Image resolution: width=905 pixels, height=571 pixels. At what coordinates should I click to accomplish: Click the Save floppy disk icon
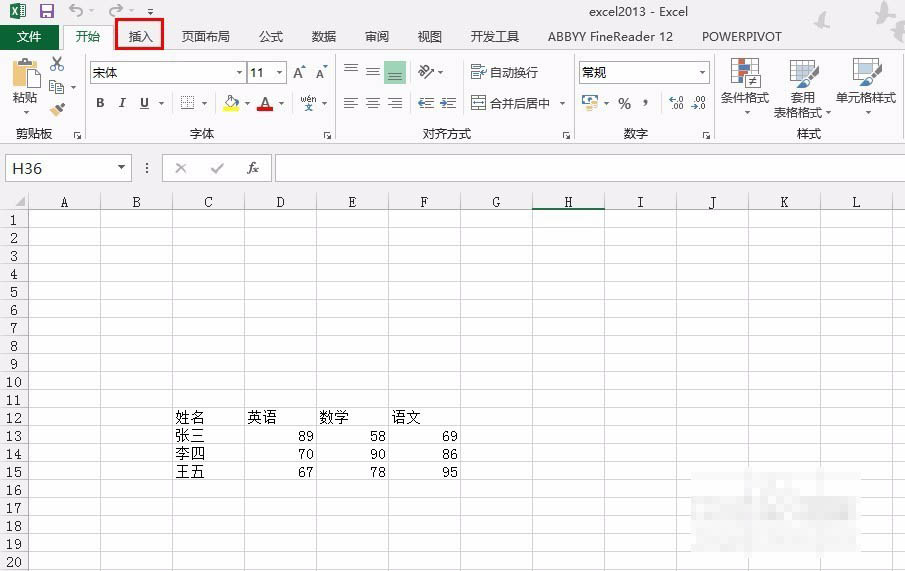tap(46, 11)
